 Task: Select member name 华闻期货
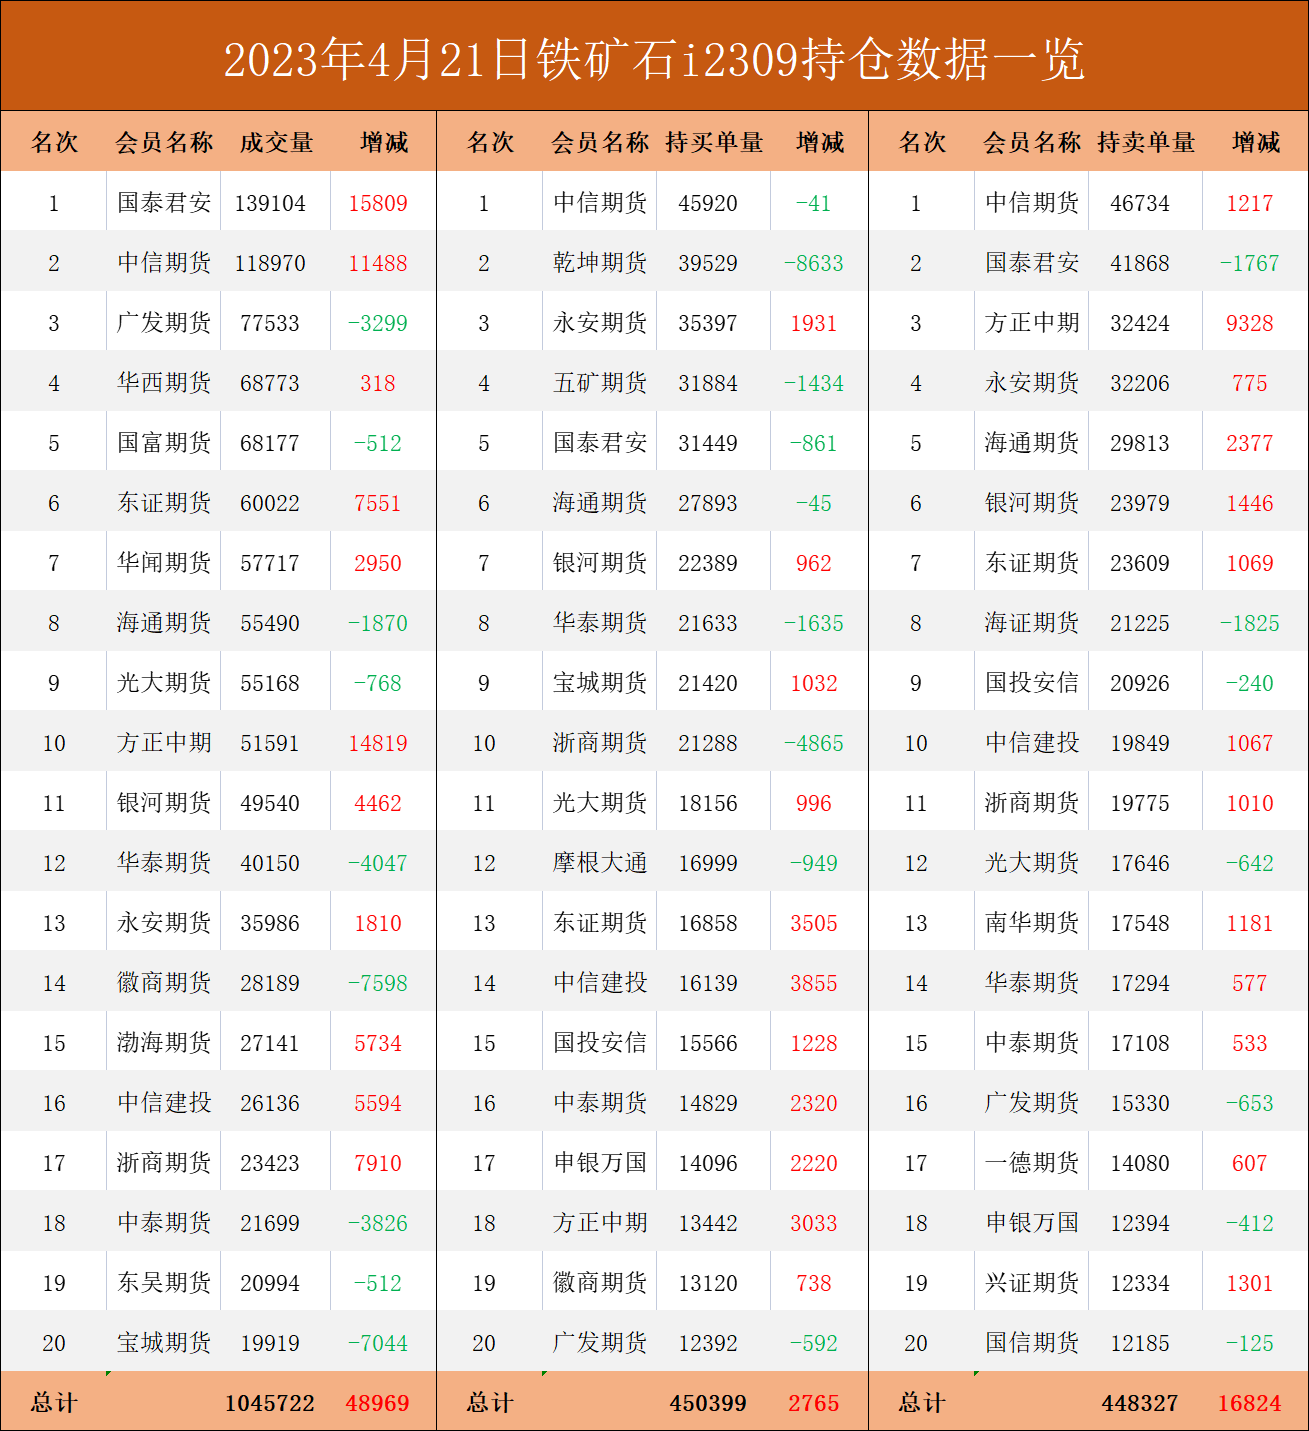(164, 563)
